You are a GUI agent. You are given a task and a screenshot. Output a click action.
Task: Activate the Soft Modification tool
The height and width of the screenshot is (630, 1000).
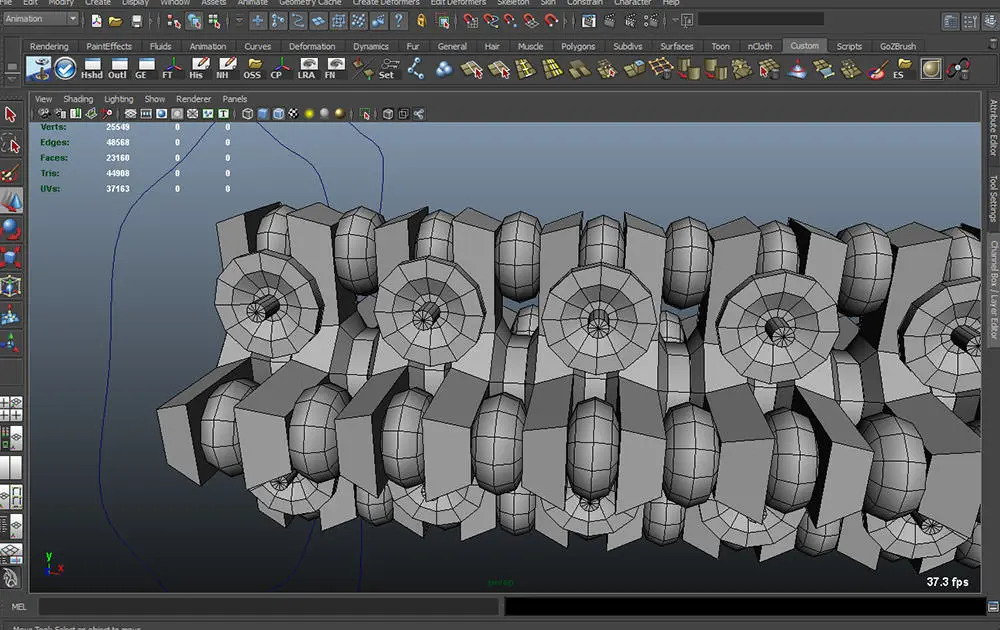tap(11, 315)
